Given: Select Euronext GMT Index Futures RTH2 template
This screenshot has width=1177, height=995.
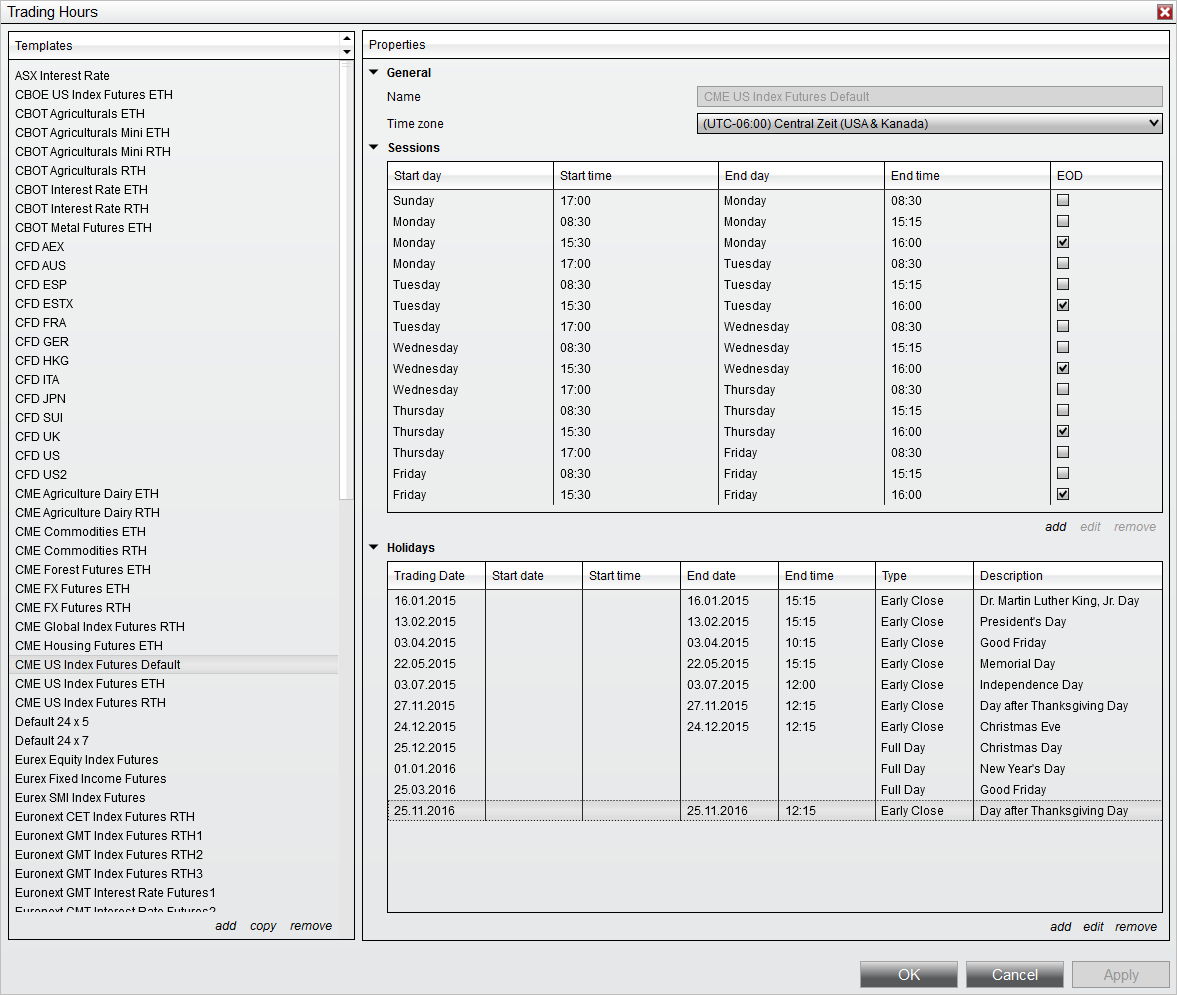Looking at the screenshot, I should pyautogui.click(x=173, y=855).
